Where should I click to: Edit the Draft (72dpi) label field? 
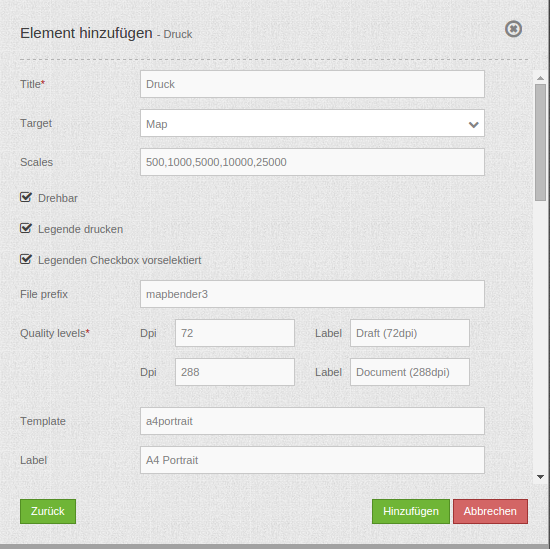[x=410, y=333]
